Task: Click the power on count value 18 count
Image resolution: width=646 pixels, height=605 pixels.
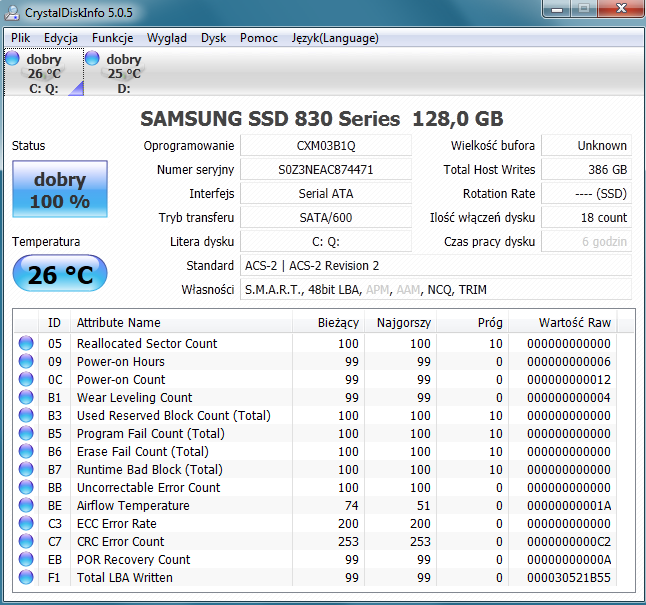Action: pyautogui.click(x=586, y=217)
